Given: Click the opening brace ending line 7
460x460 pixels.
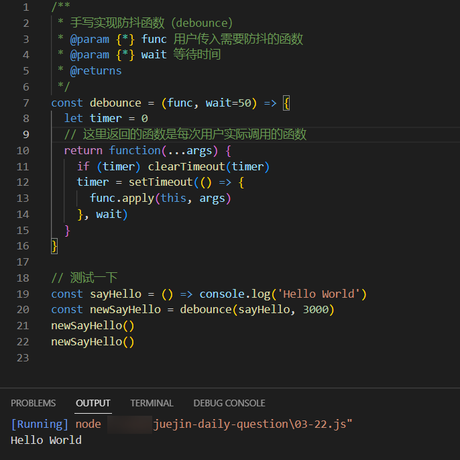Looking at the screenshot, I should tap(286, 103).
